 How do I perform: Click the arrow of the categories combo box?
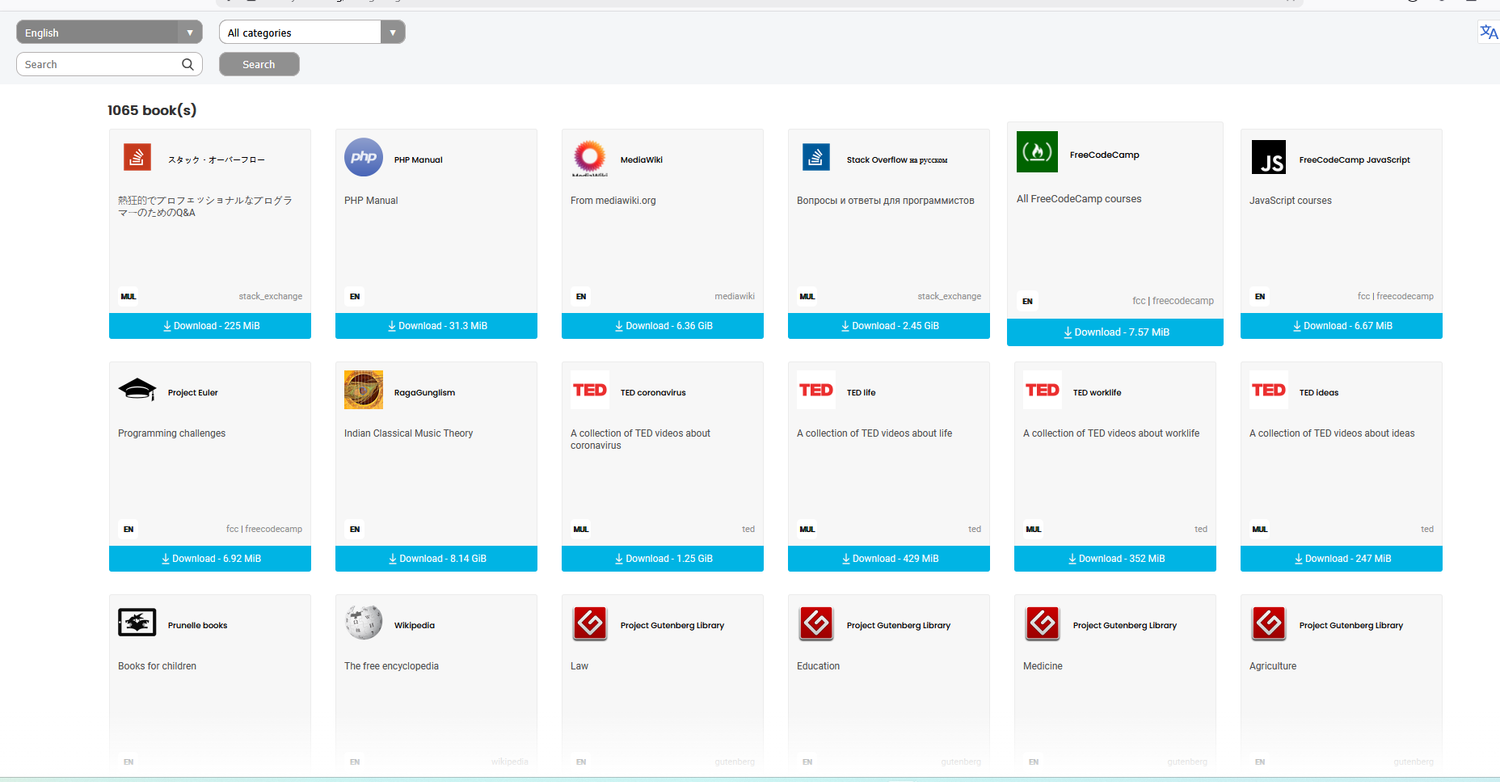pos(393,32)
